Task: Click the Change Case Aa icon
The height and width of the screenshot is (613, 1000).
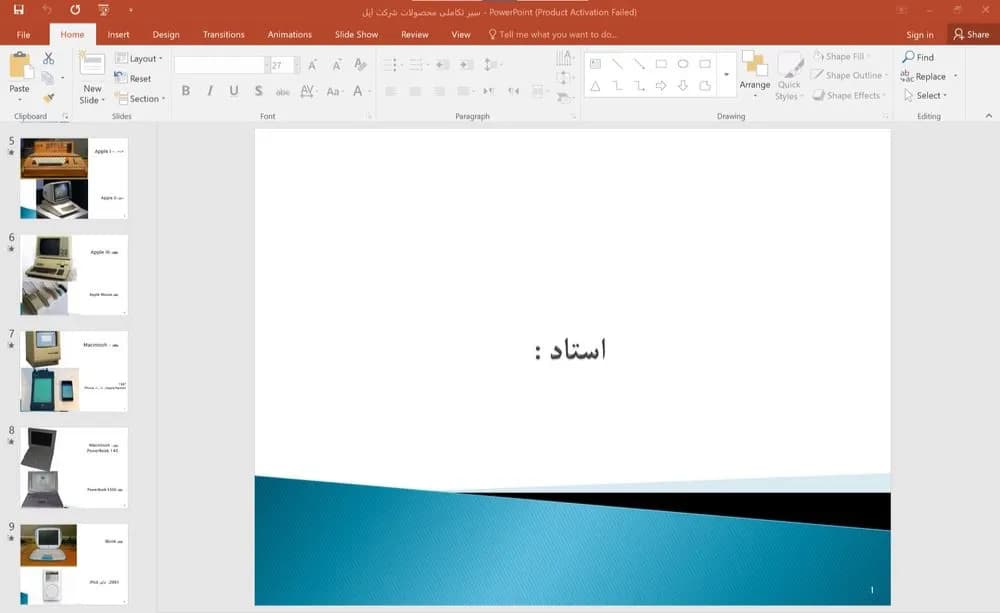Action: pos(334,91)
